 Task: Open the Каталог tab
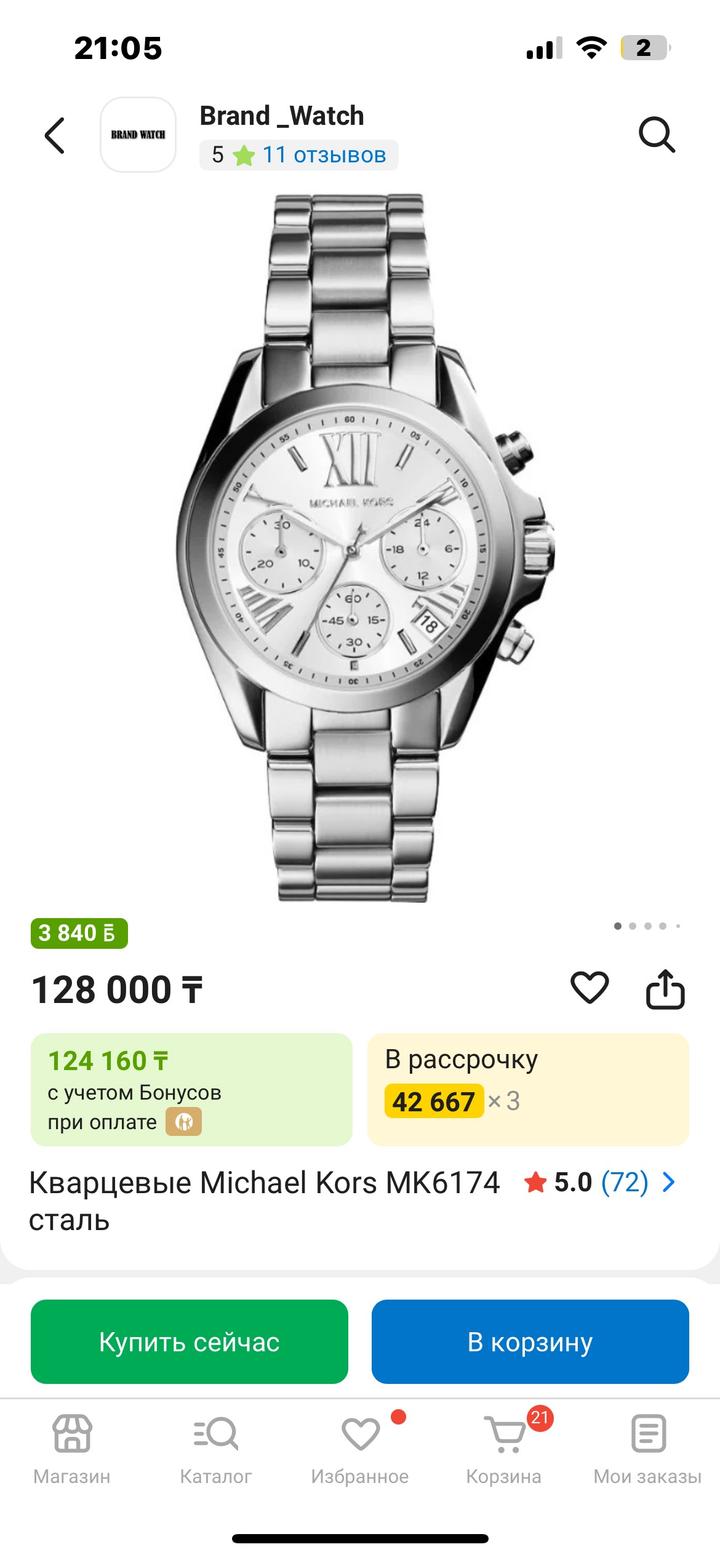[x=216, y=1448]
